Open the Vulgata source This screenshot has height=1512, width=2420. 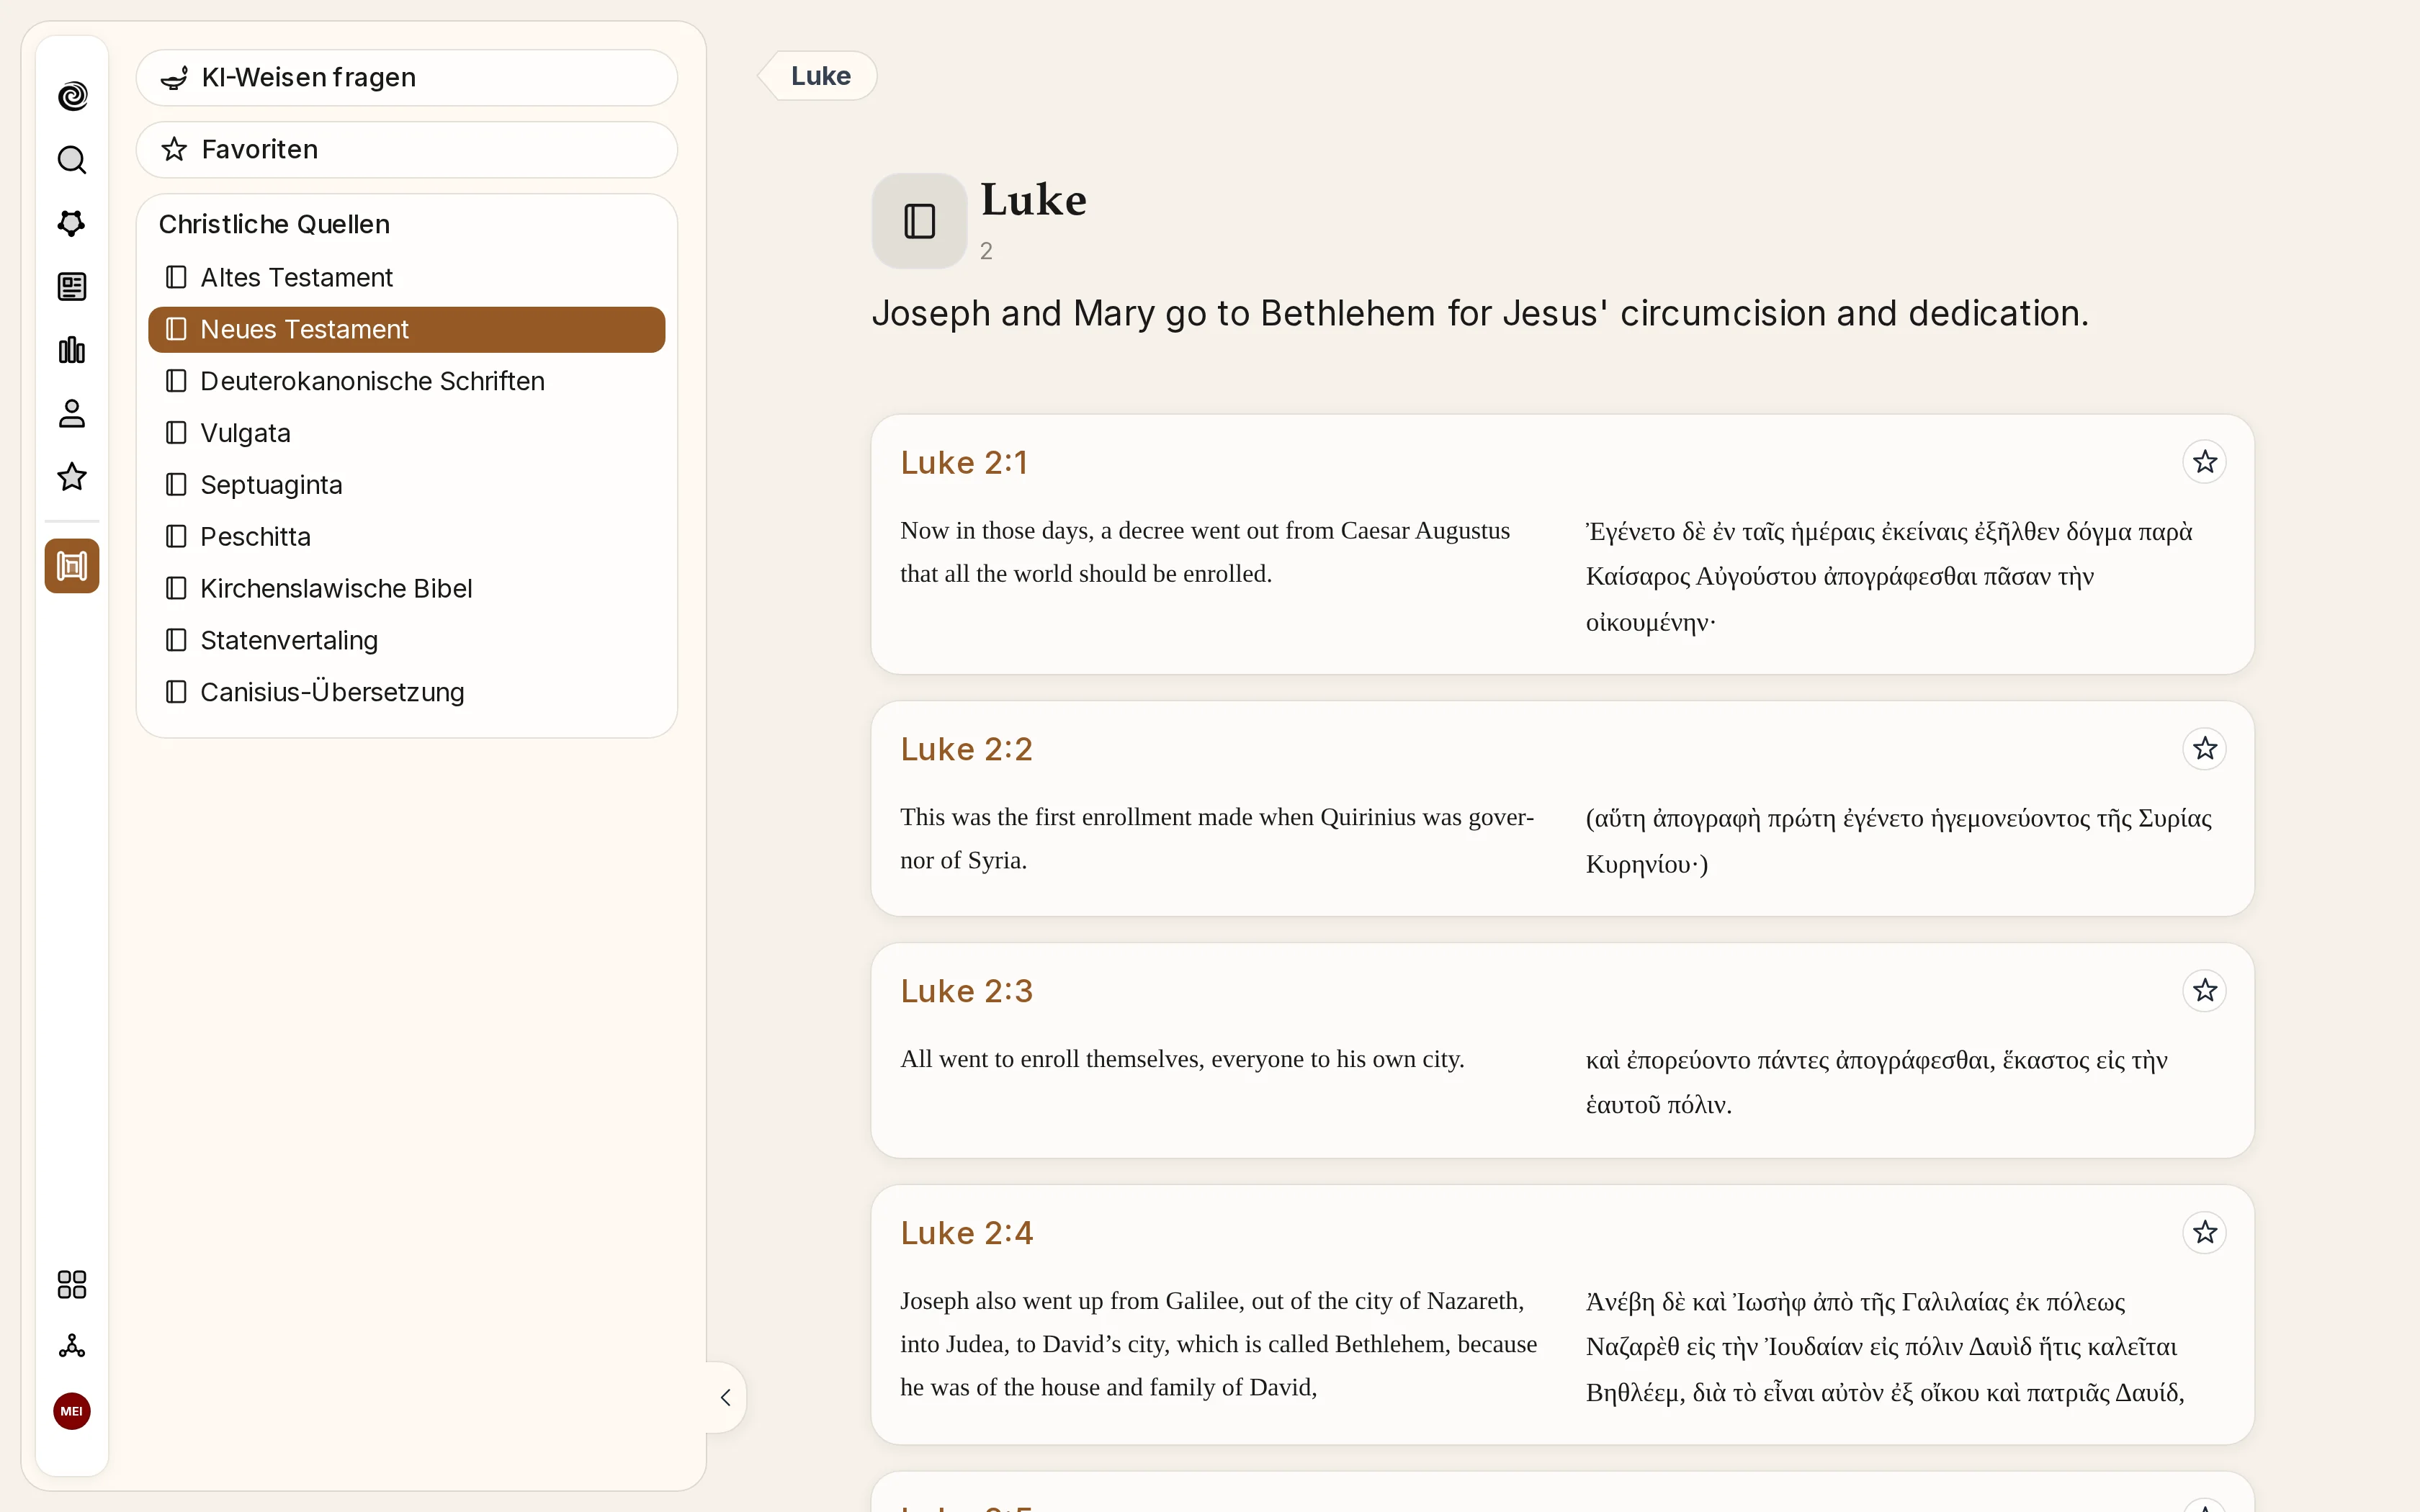pyautogui.click(x=407, y=433)
